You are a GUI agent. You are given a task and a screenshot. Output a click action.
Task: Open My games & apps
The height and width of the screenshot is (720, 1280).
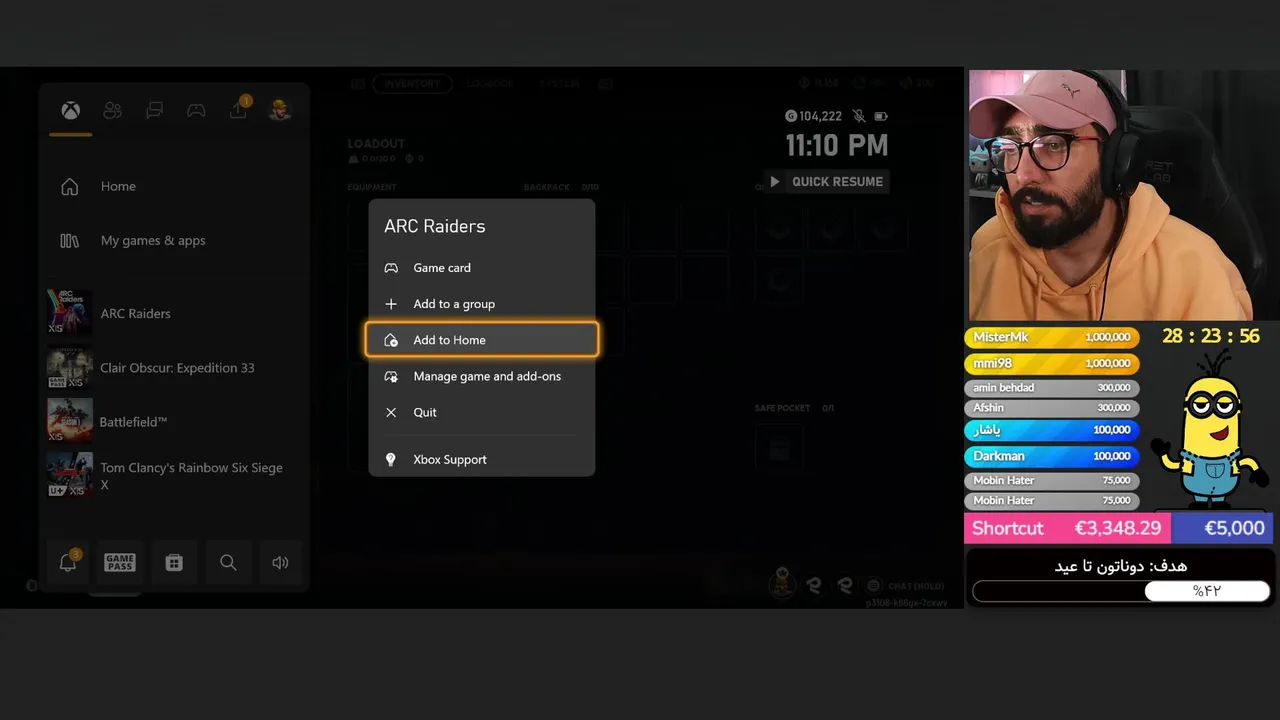point(175,240)
